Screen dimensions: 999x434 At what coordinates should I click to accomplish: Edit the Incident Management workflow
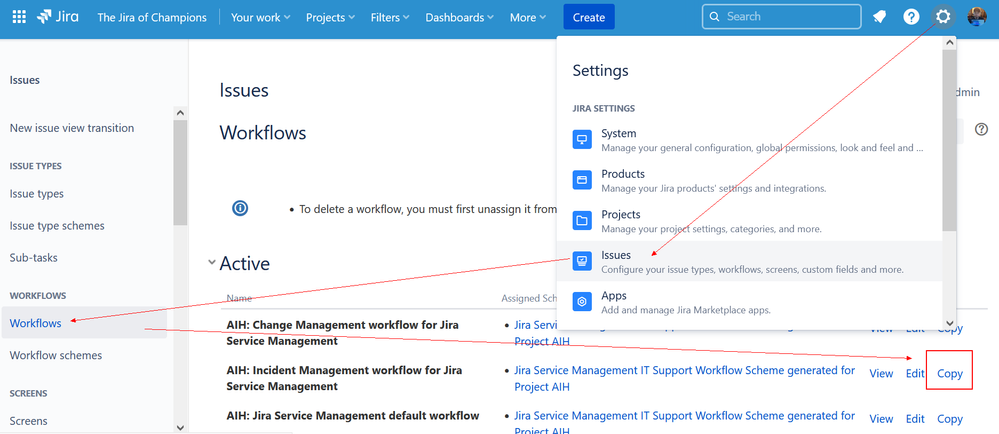point(915,373)
